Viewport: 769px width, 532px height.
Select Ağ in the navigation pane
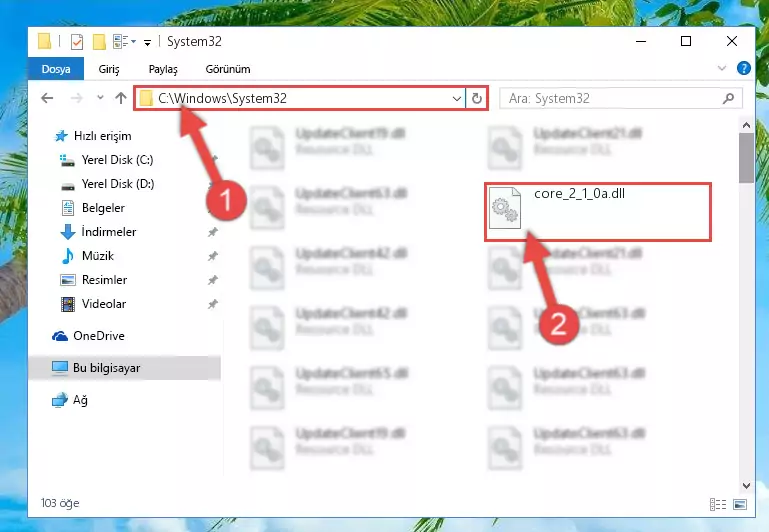[x=80, y=400]
